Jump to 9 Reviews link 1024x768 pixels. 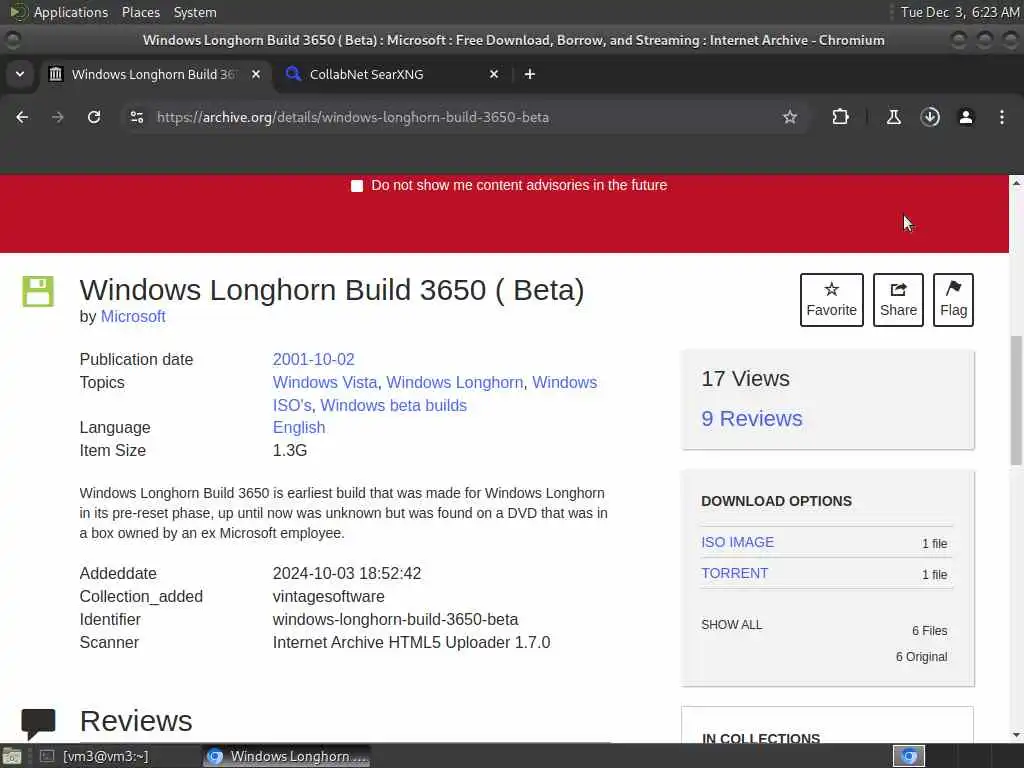[x=752, y=419]
